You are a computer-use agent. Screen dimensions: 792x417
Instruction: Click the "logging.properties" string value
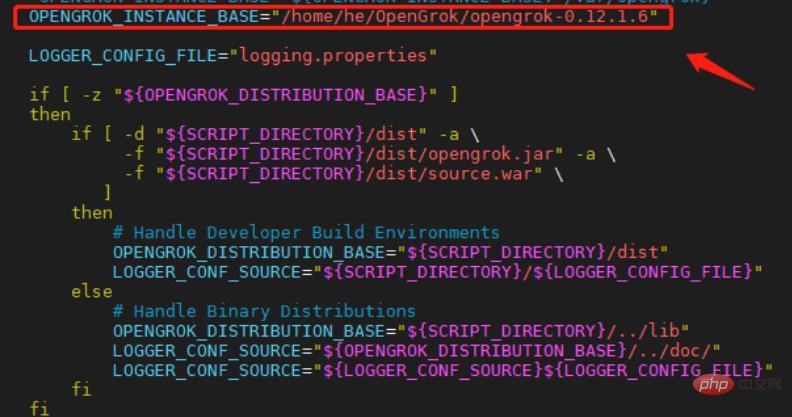pos(333,56)
